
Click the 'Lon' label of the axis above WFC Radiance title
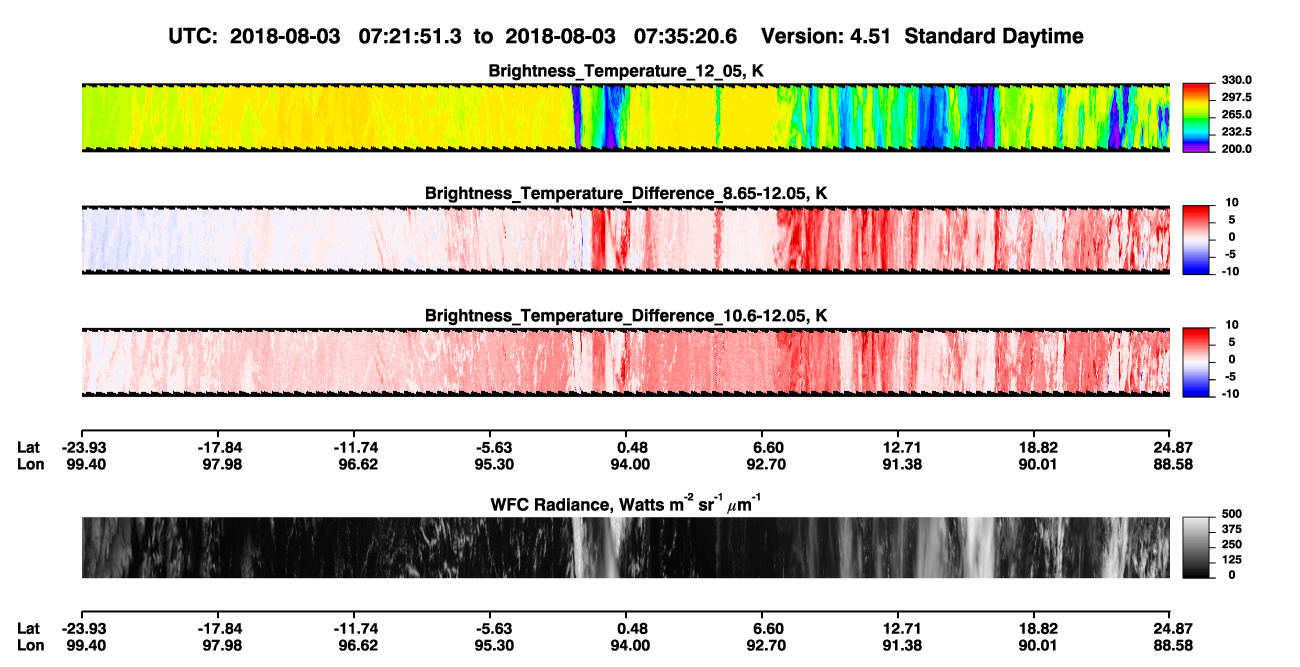(x=30, y=464)
